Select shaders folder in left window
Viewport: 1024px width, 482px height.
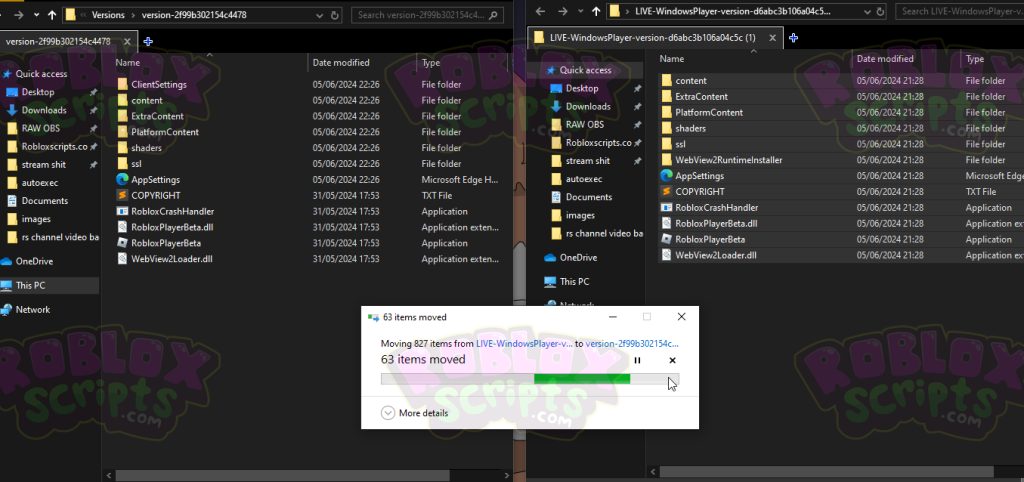point(146,148)
